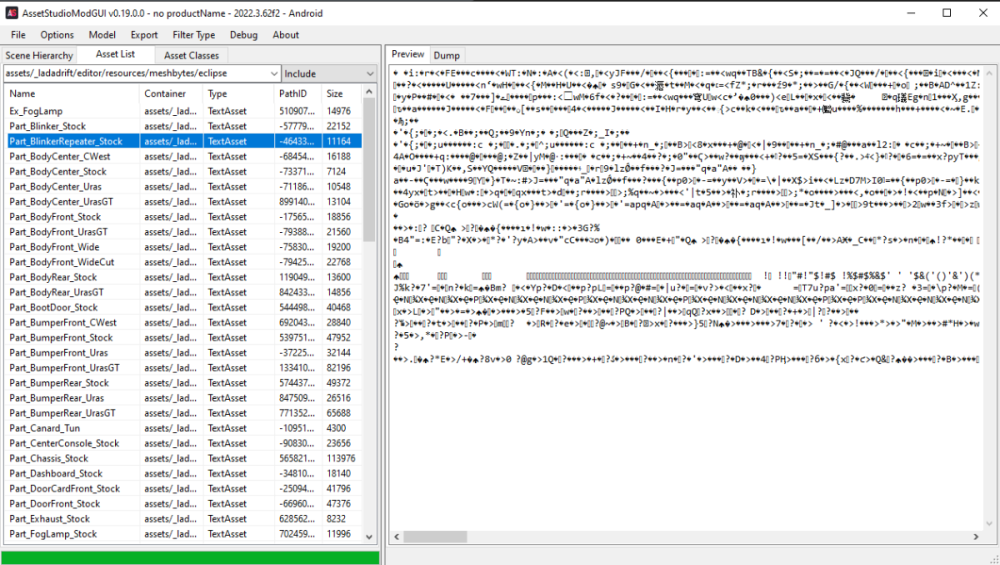The image size is (1000, 565).
Task: Click the search path input field
Action: coord(136,73)
